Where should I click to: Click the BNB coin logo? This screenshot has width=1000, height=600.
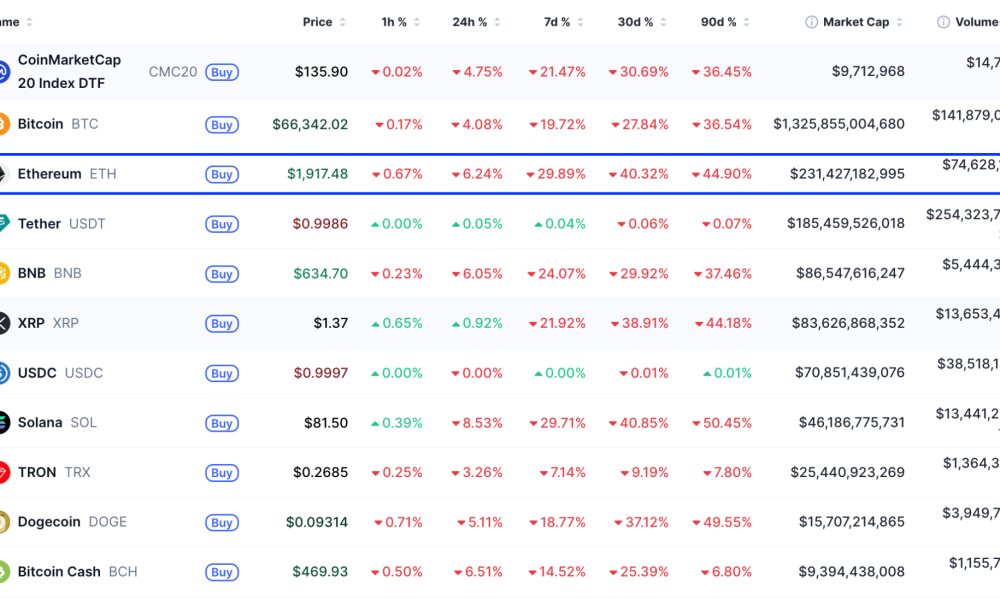point(7,273)
